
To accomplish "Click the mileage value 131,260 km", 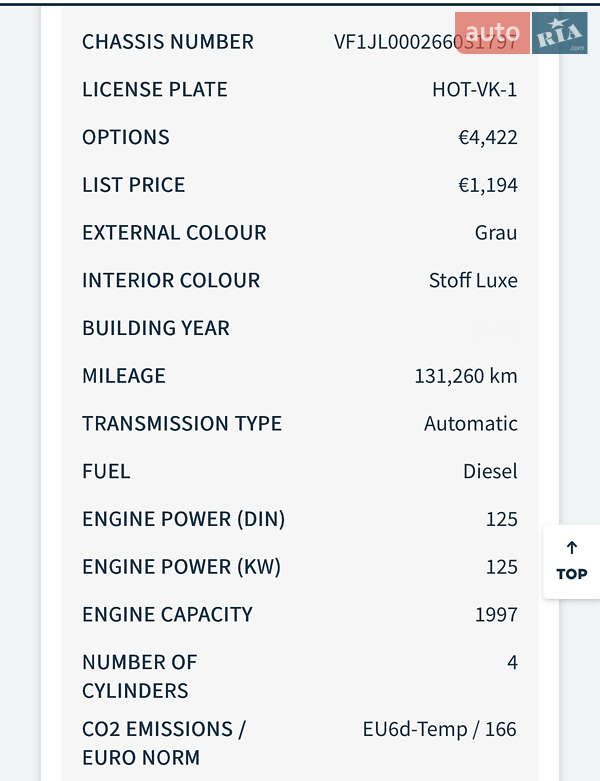I will click(x=466, y=376).
